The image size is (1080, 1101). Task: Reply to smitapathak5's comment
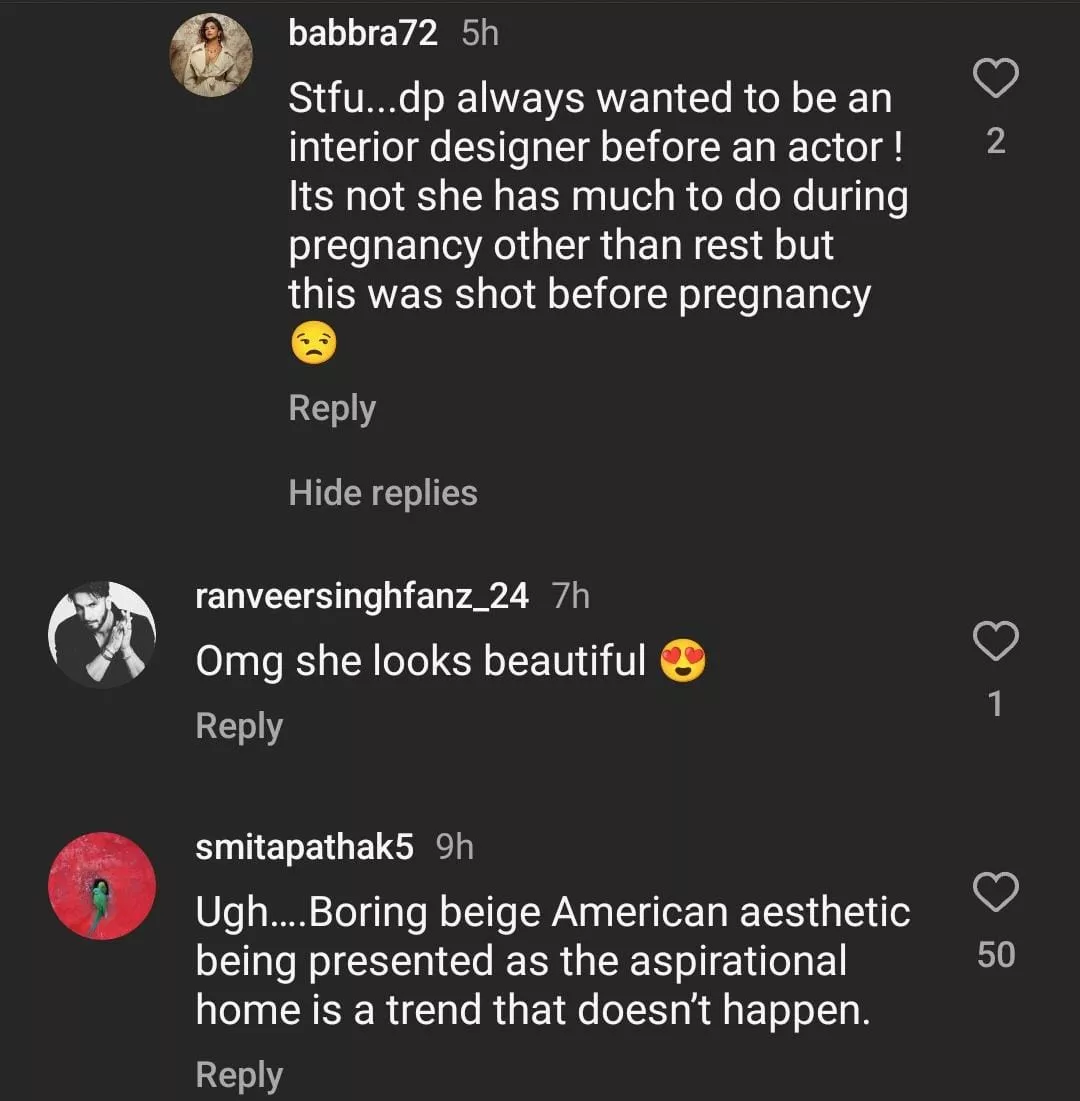239,1075
